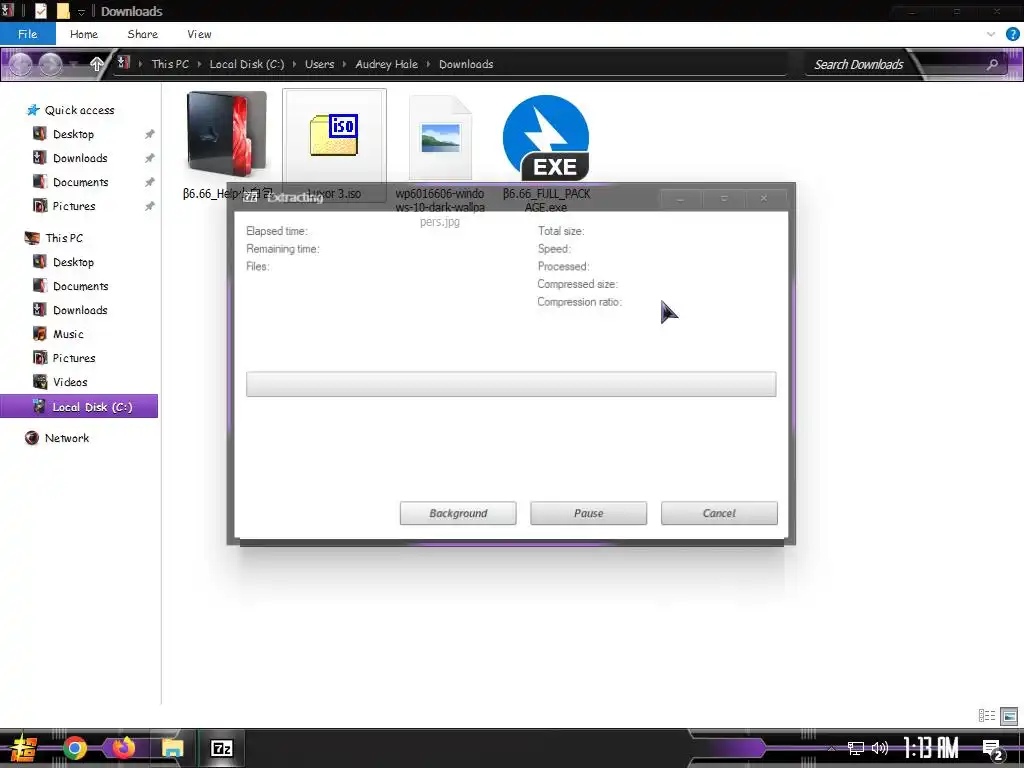The image size is (1024, 768).
Task: Open Downloads under This PC
Action: coord(80,310)
